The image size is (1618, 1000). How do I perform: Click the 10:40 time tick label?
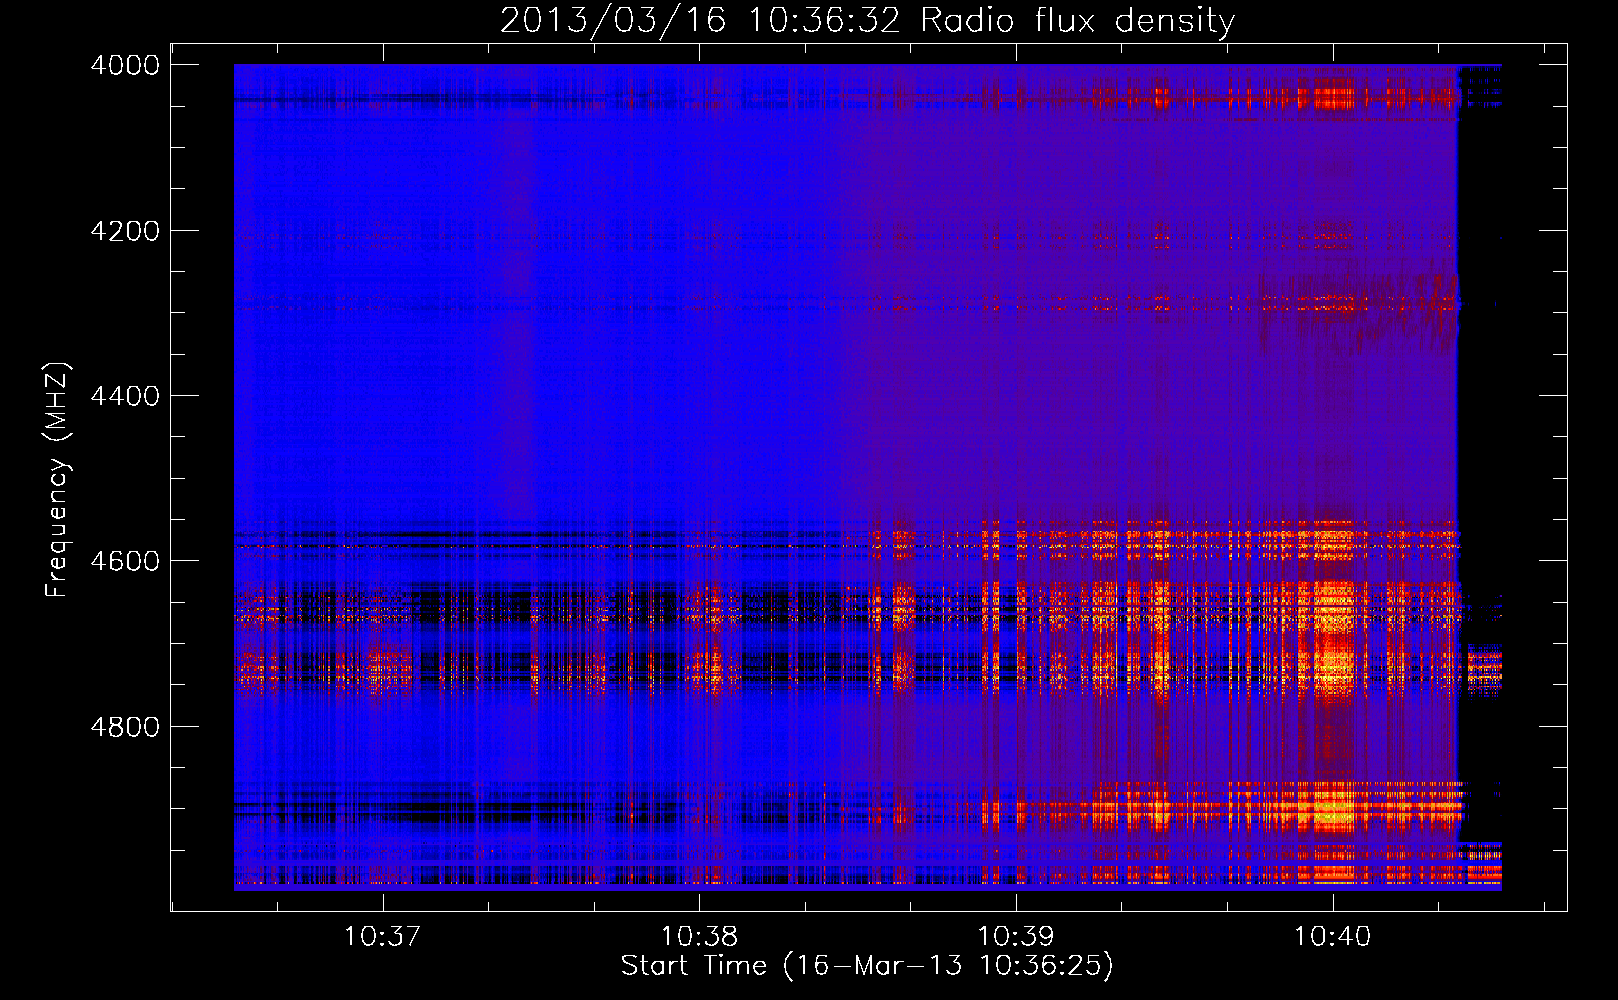click(1333, 937)
